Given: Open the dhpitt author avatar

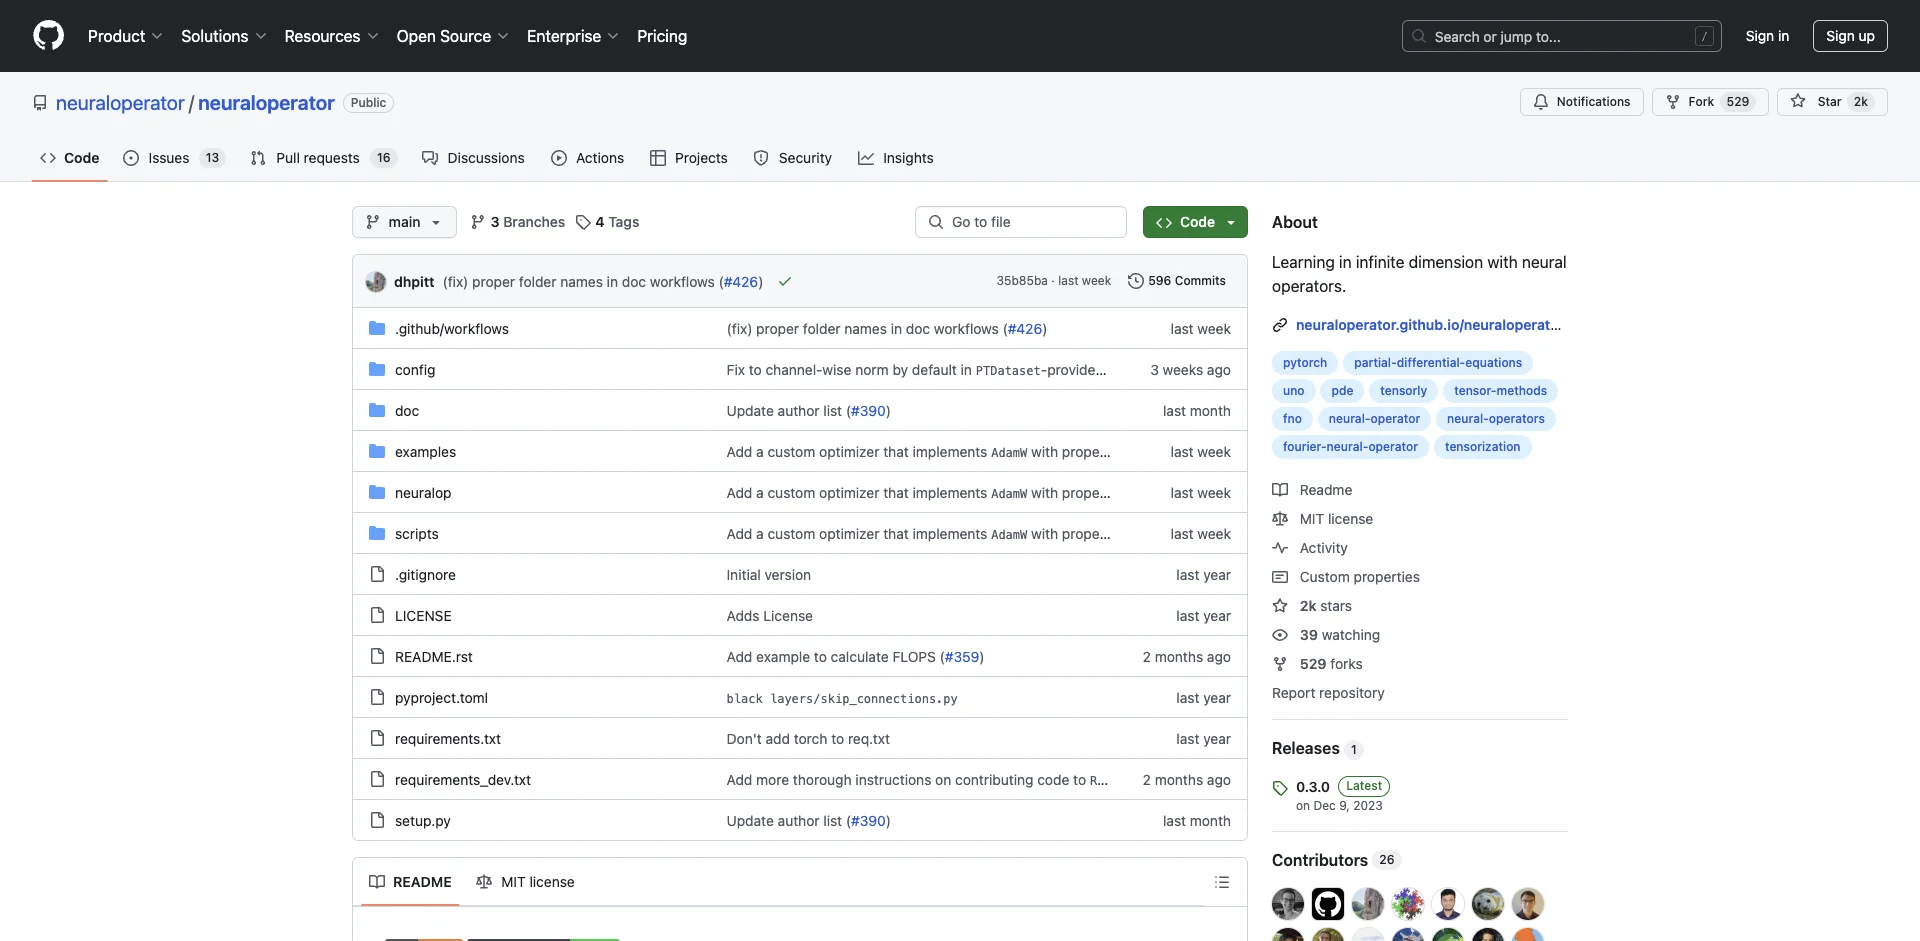Looking at the screenshot, I should (x=376, y=282).
